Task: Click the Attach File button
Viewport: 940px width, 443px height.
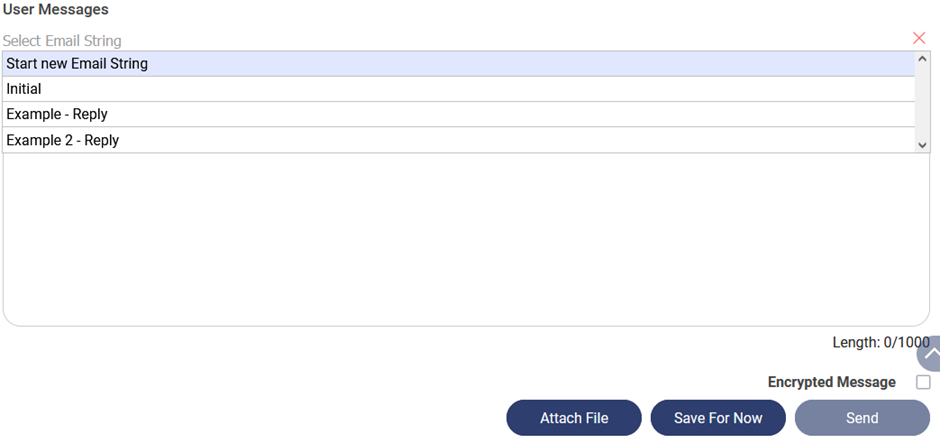Action: click(574, 418)
